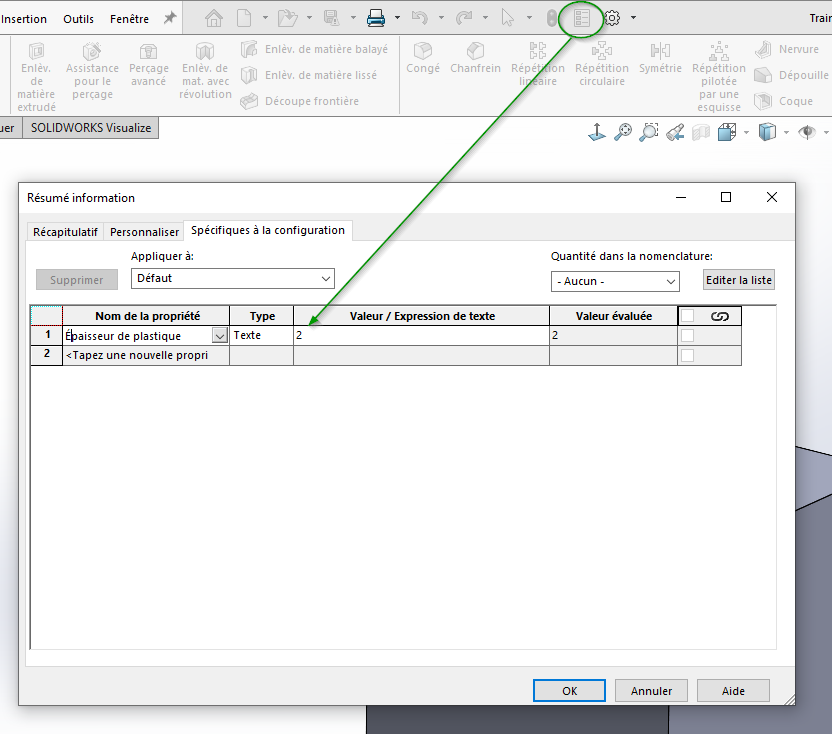This screenshot has width=832, height=734.
Task: Open the Display Style cube icon
Action: (767, 132)
